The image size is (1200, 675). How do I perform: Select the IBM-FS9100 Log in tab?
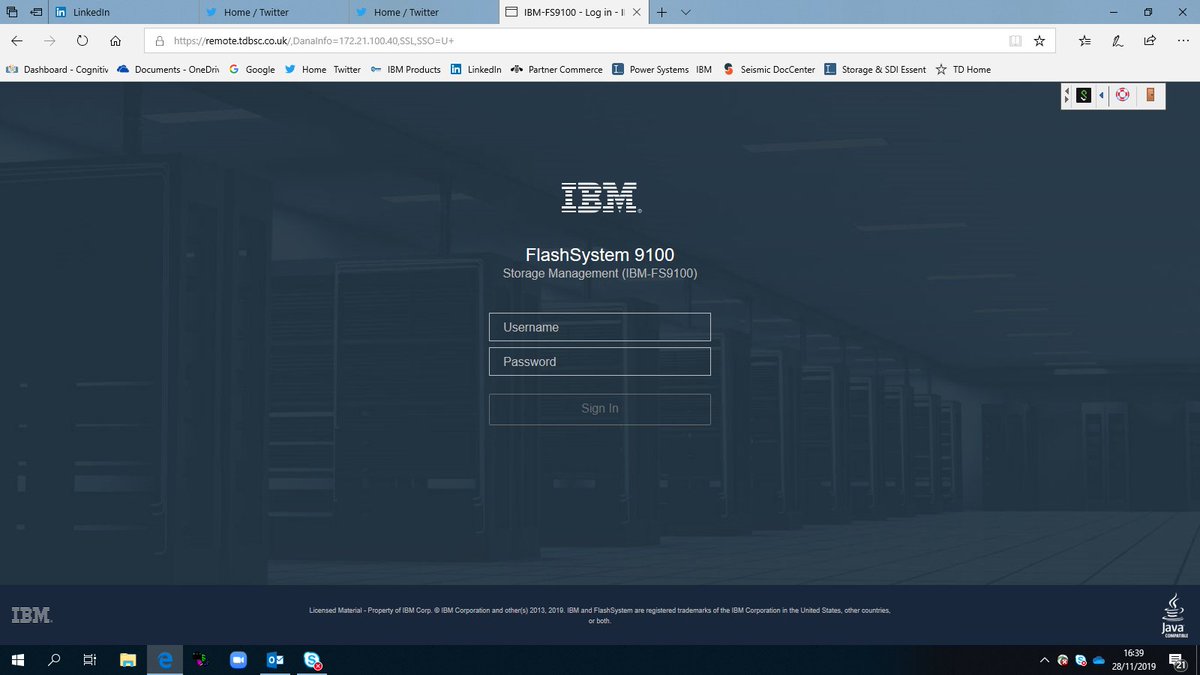(x=574, y=13)
